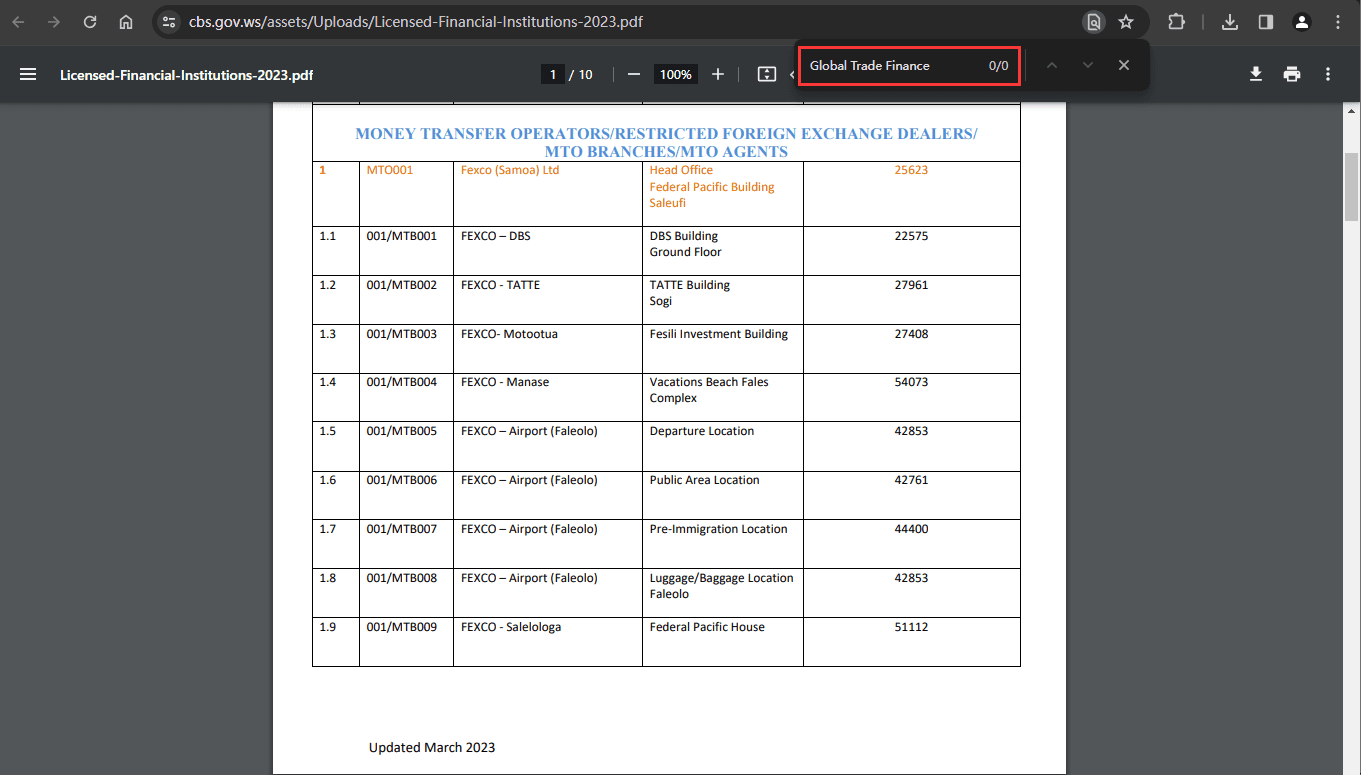Click the vertical scrollbar thumb
Viewport: 1361px width, 775px height.
[1352, 186]
